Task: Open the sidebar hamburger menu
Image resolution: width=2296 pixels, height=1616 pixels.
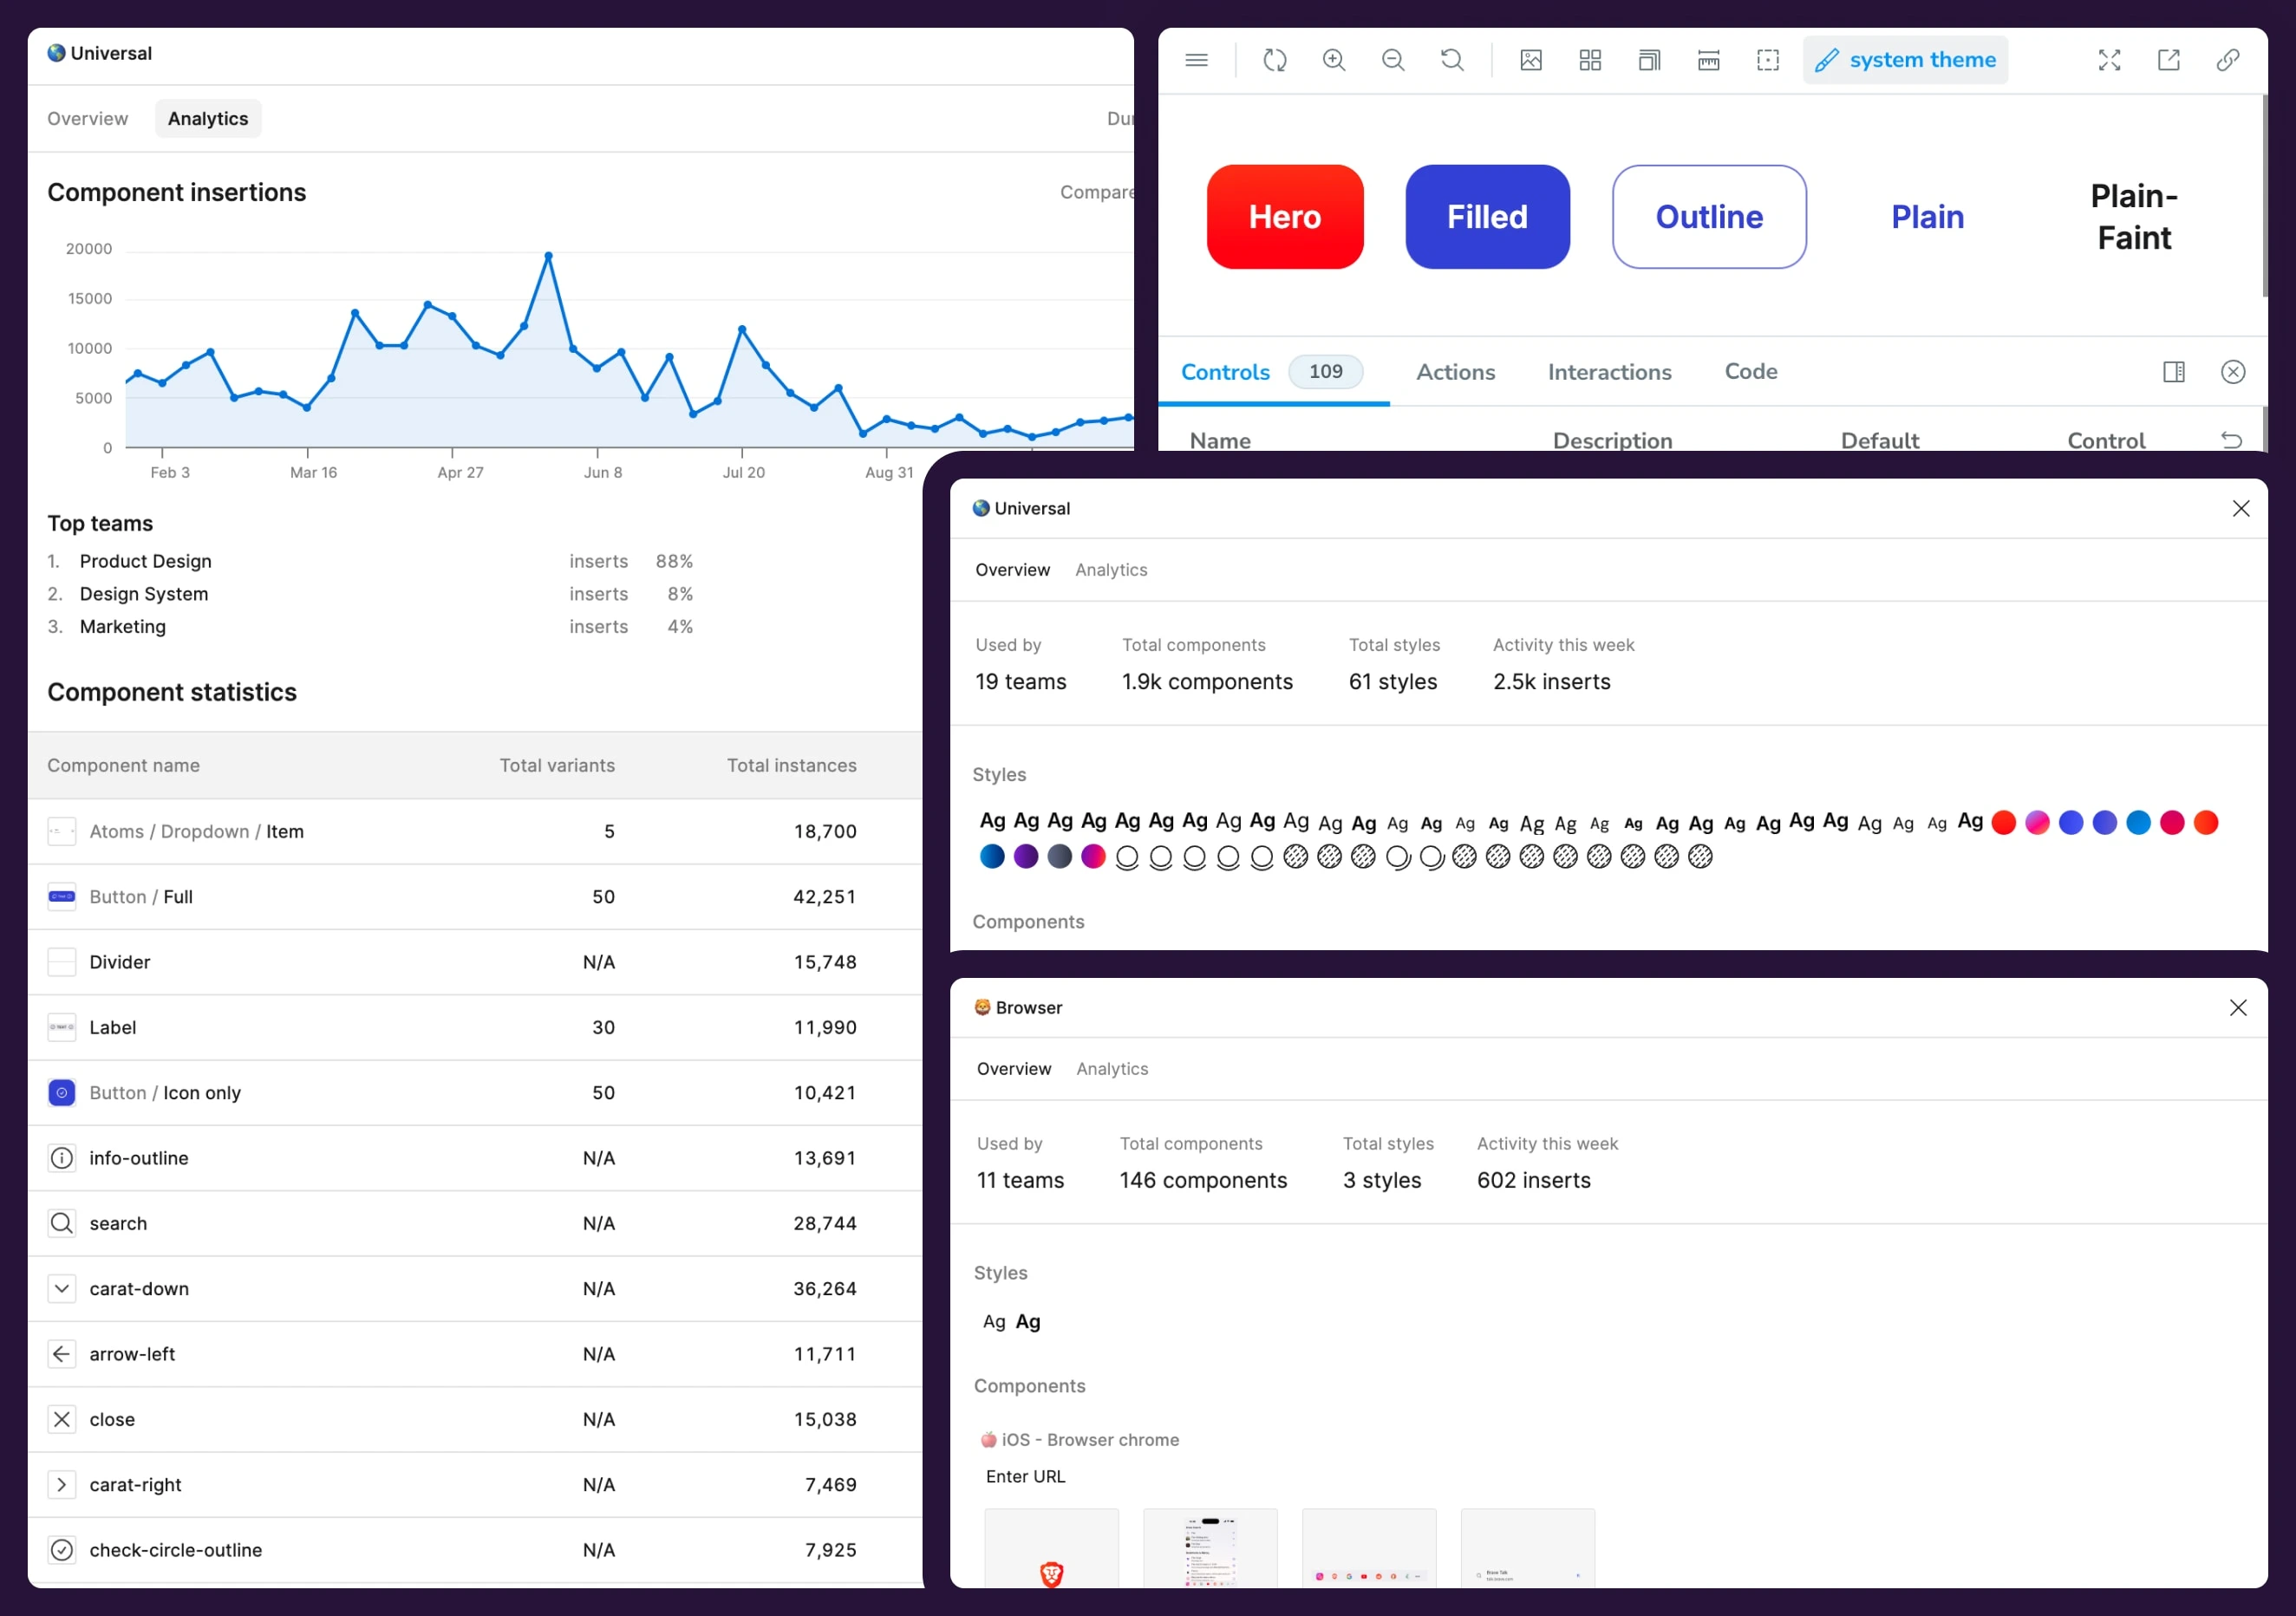Action: coord(1196,60)
